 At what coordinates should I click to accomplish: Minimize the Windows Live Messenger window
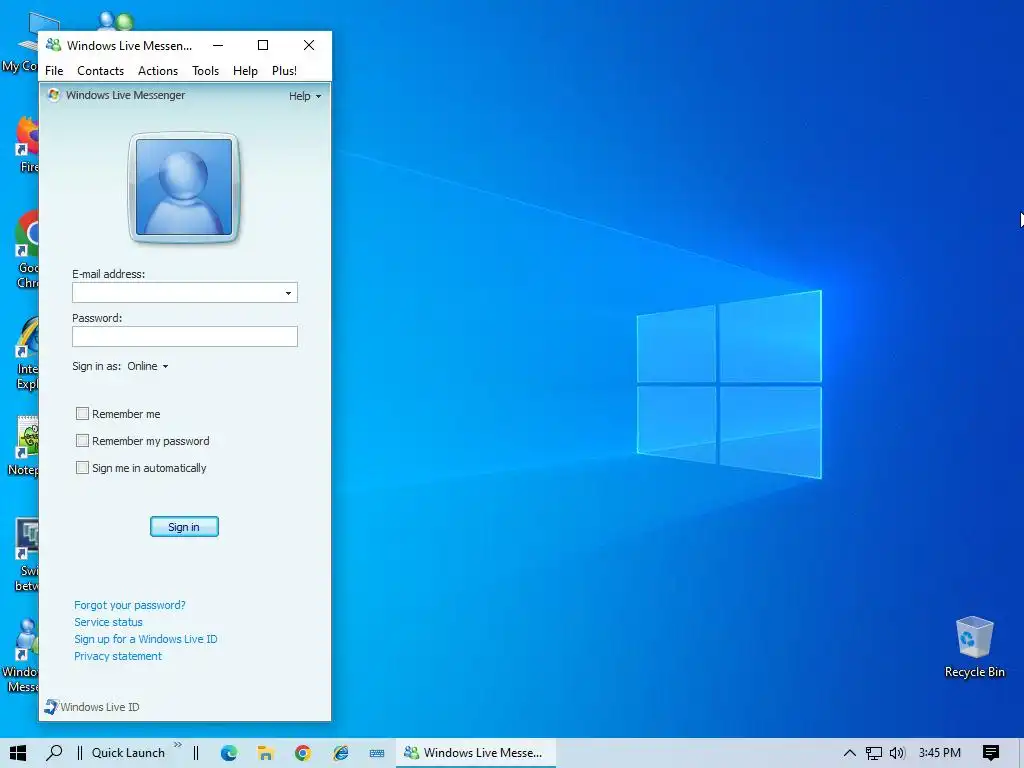[x=218, y=45]
